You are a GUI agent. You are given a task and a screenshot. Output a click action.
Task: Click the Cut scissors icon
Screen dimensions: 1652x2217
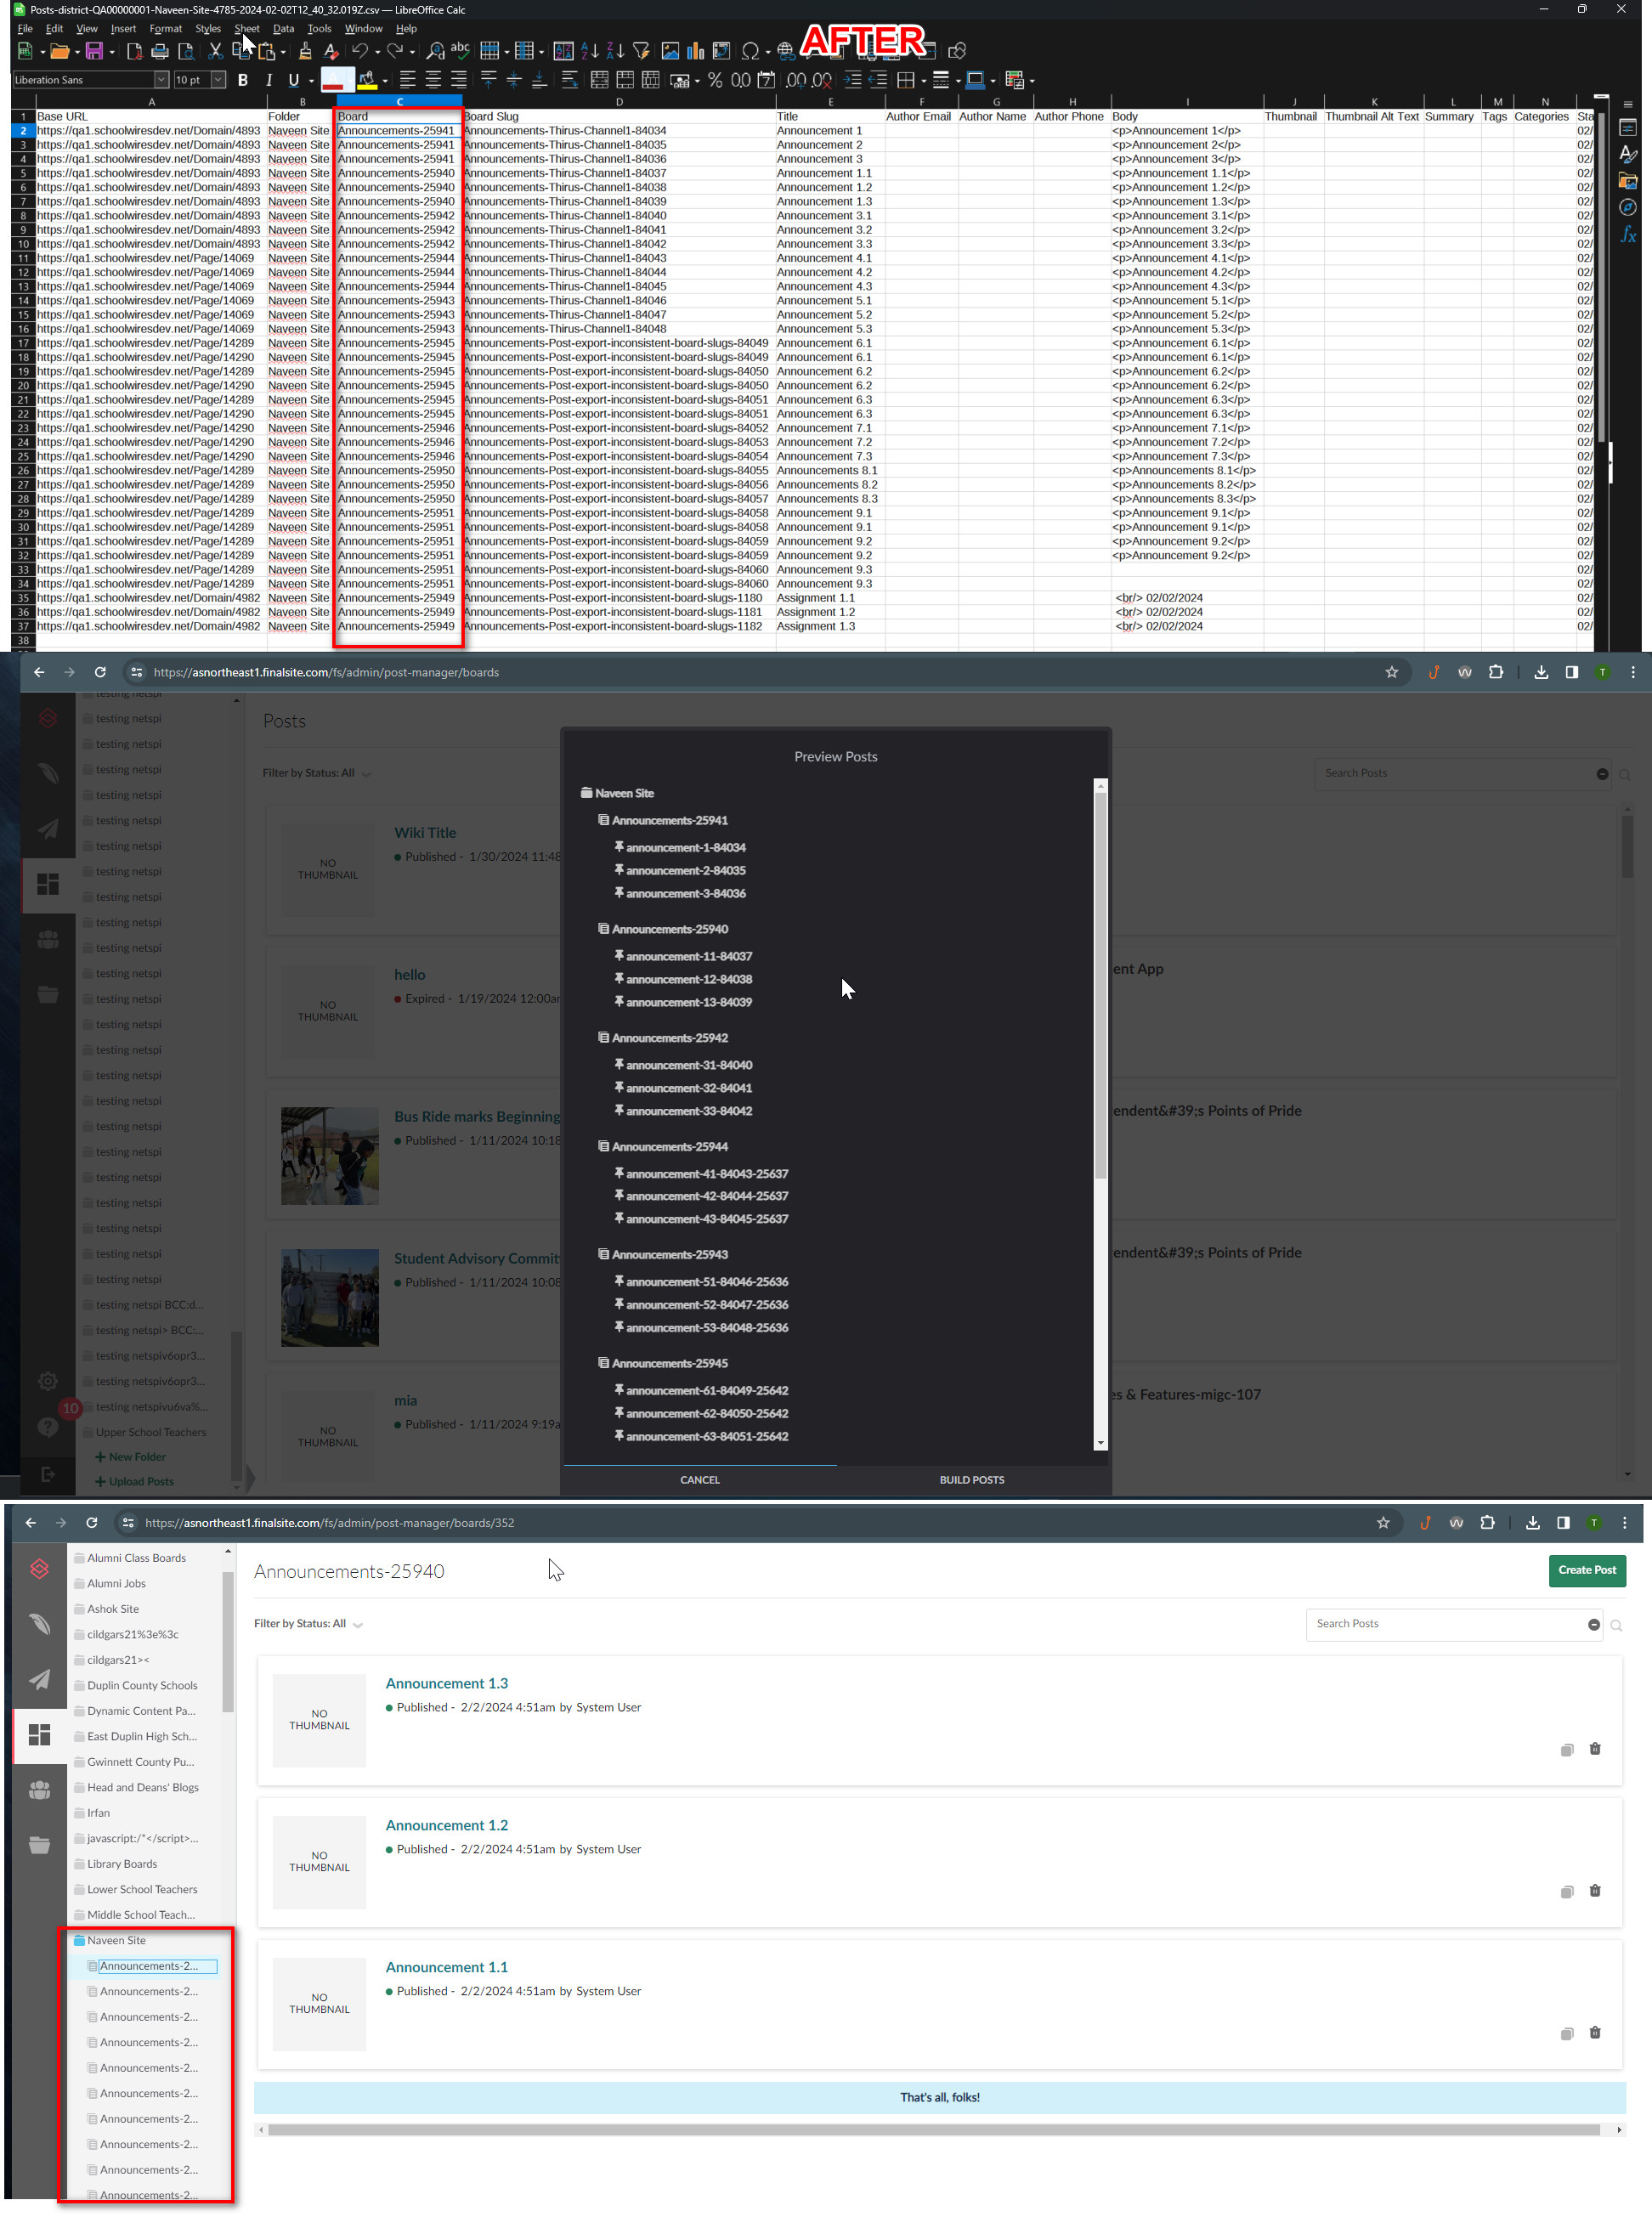point(215,51)
